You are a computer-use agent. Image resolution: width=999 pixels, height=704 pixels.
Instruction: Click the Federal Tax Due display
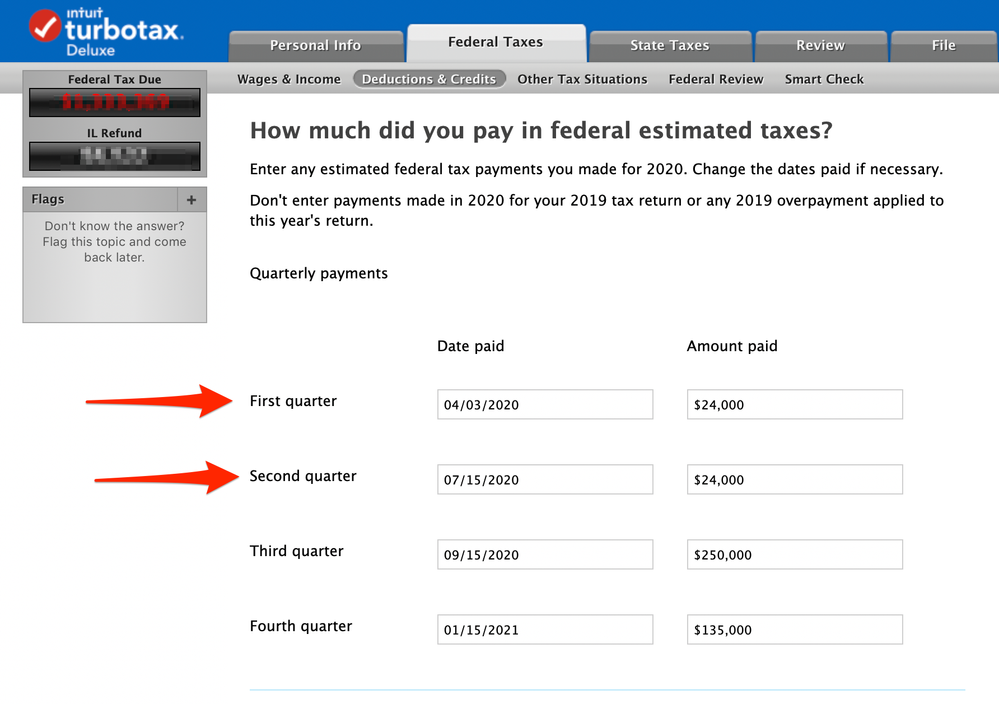pyautogui.click(x=114, y=100)
